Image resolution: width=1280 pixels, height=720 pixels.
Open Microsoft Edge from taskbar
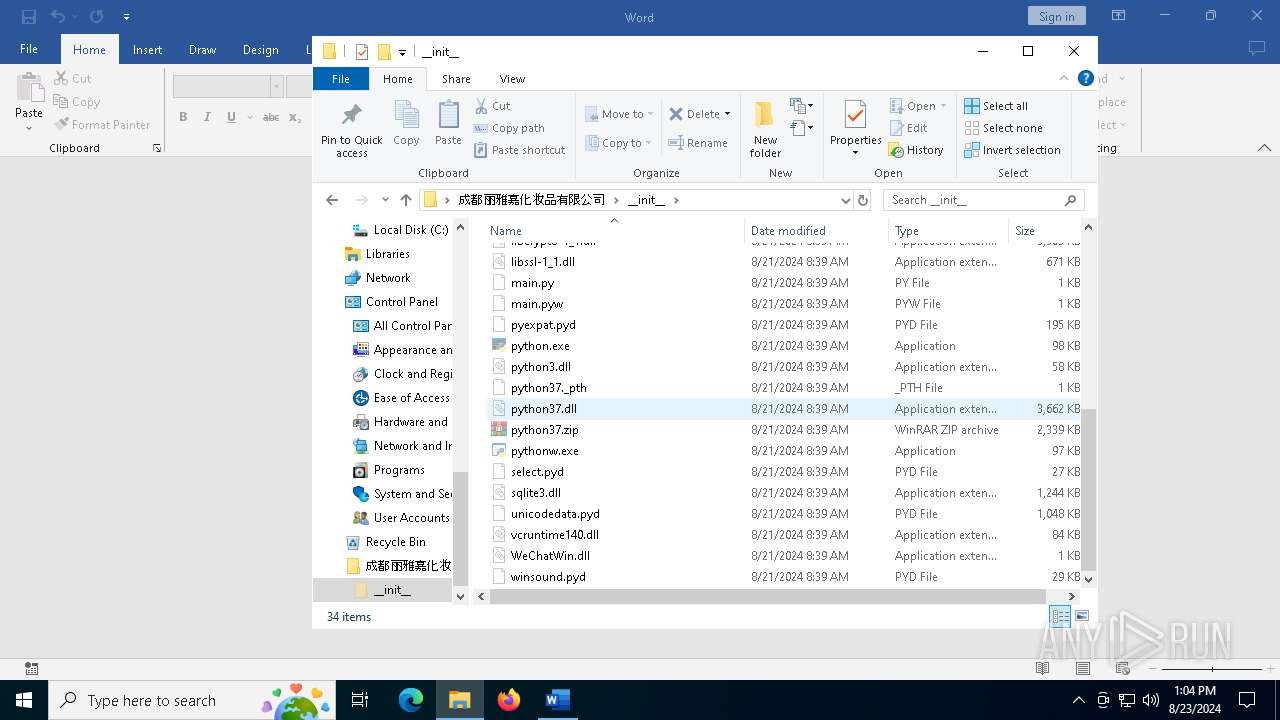click(x=411, y=700)
